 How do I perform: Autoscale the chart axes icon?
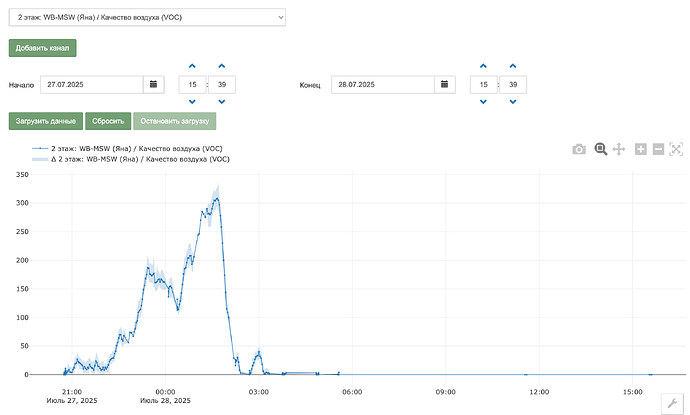click(676, 149)
